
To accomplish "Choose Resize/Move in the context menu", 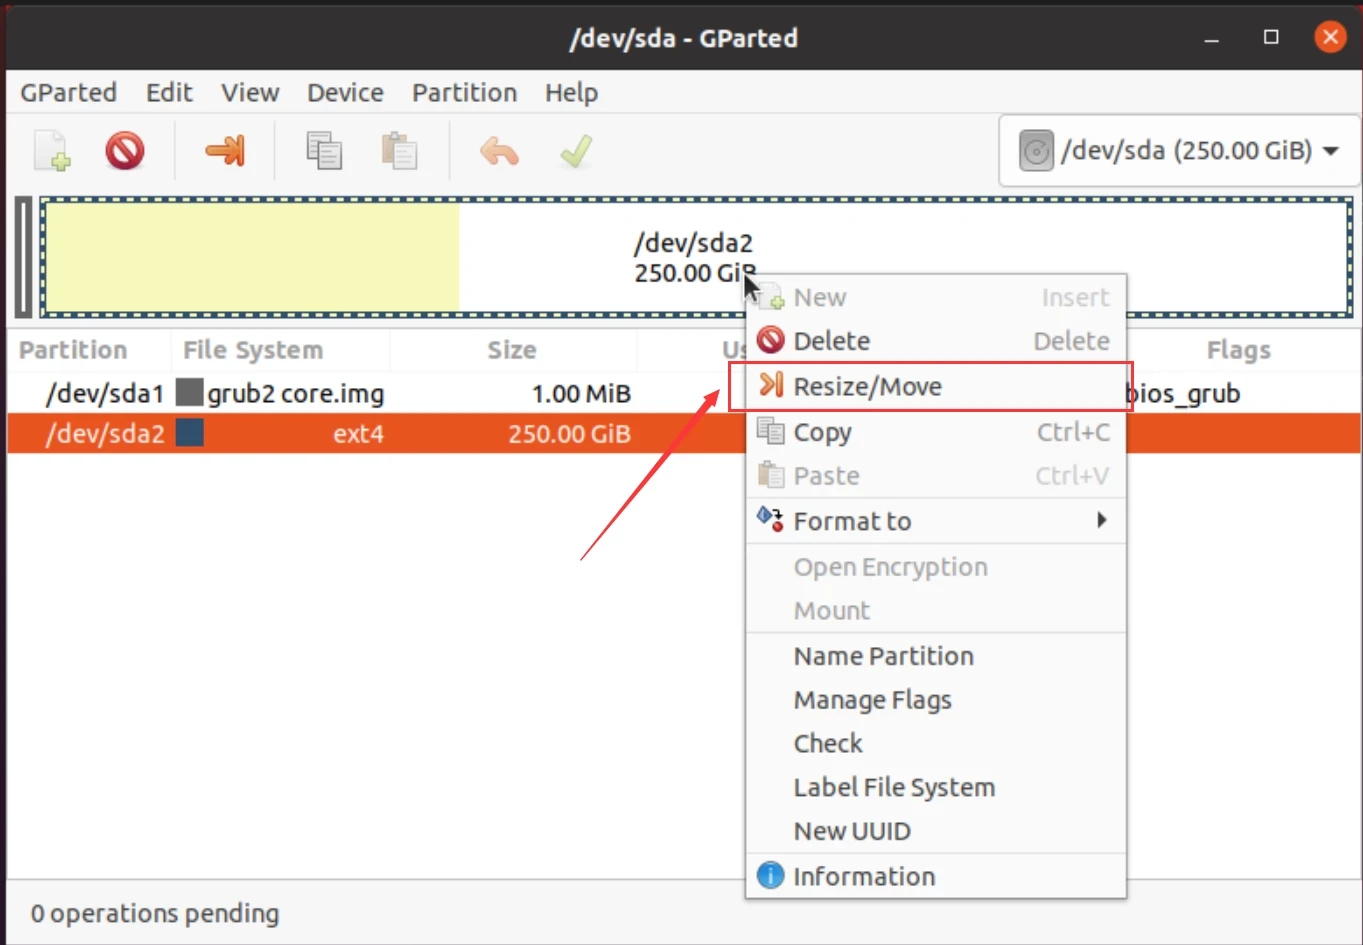I will point(936,387).
